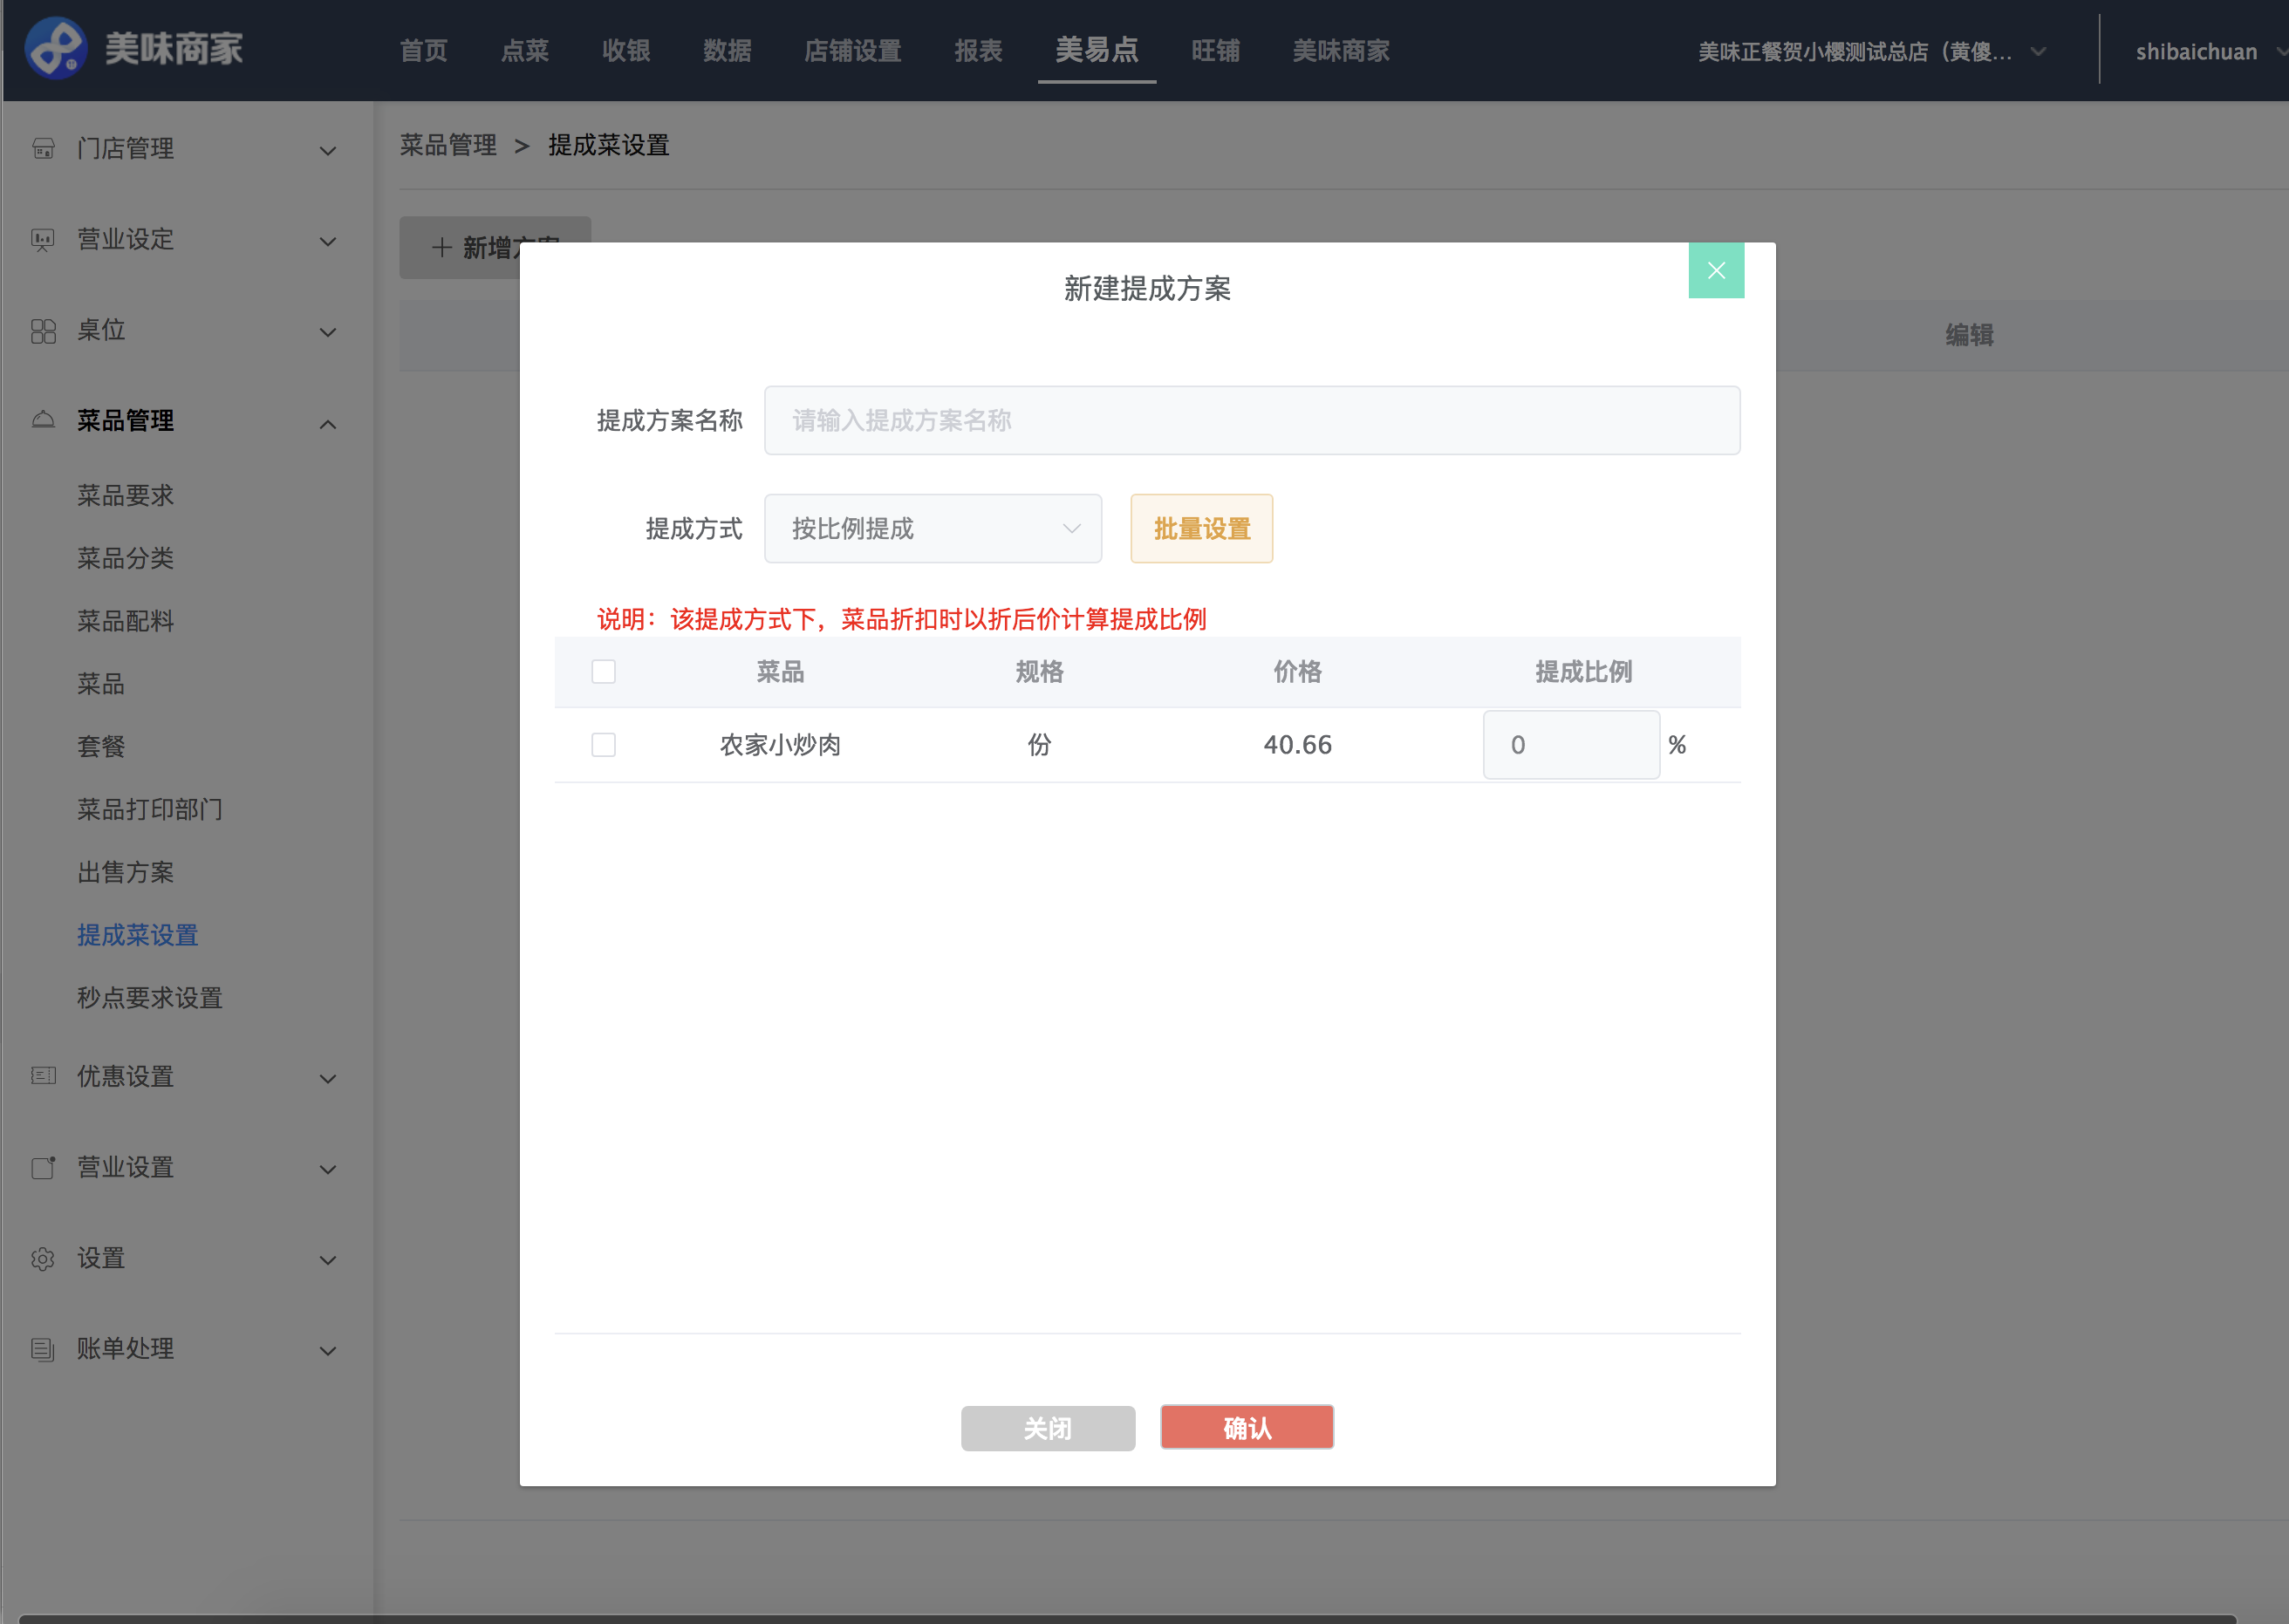Open 出售方案 in the sidebar
Viewport: 2289px width, 1624px height.
pyautogui.click(x=125, y=872)
